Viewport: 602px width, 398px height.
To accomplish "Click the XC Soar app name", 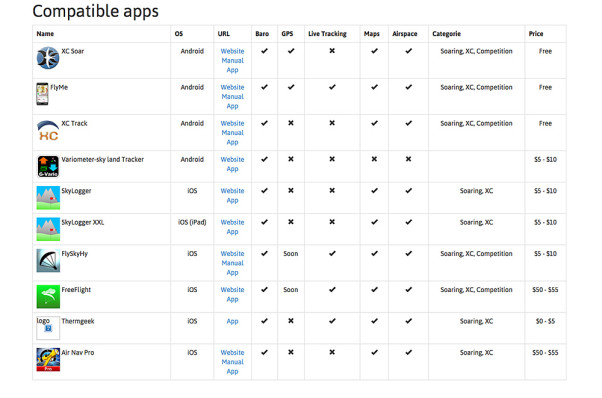I will click(x=73, y=51).
